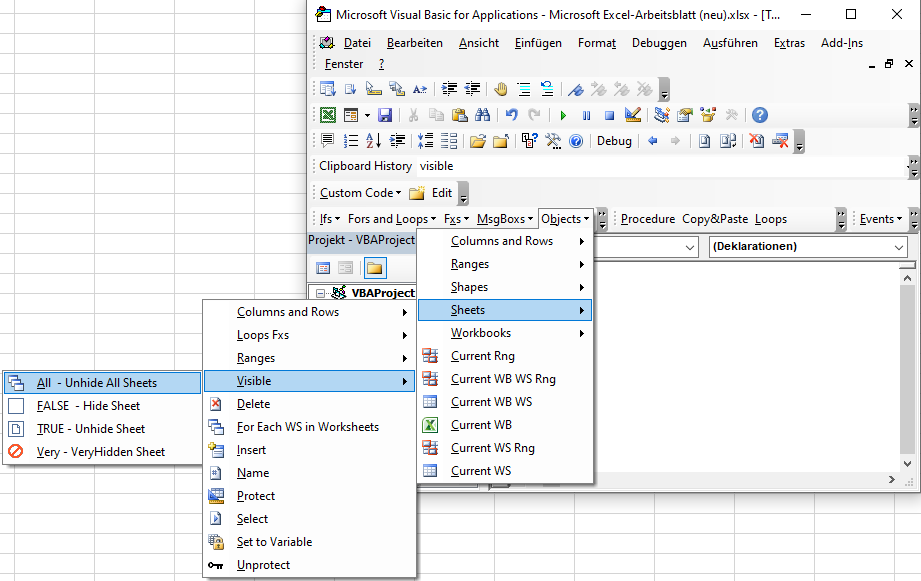Open the (Deklarationen) procedure combo box

[x=808, y=247]
